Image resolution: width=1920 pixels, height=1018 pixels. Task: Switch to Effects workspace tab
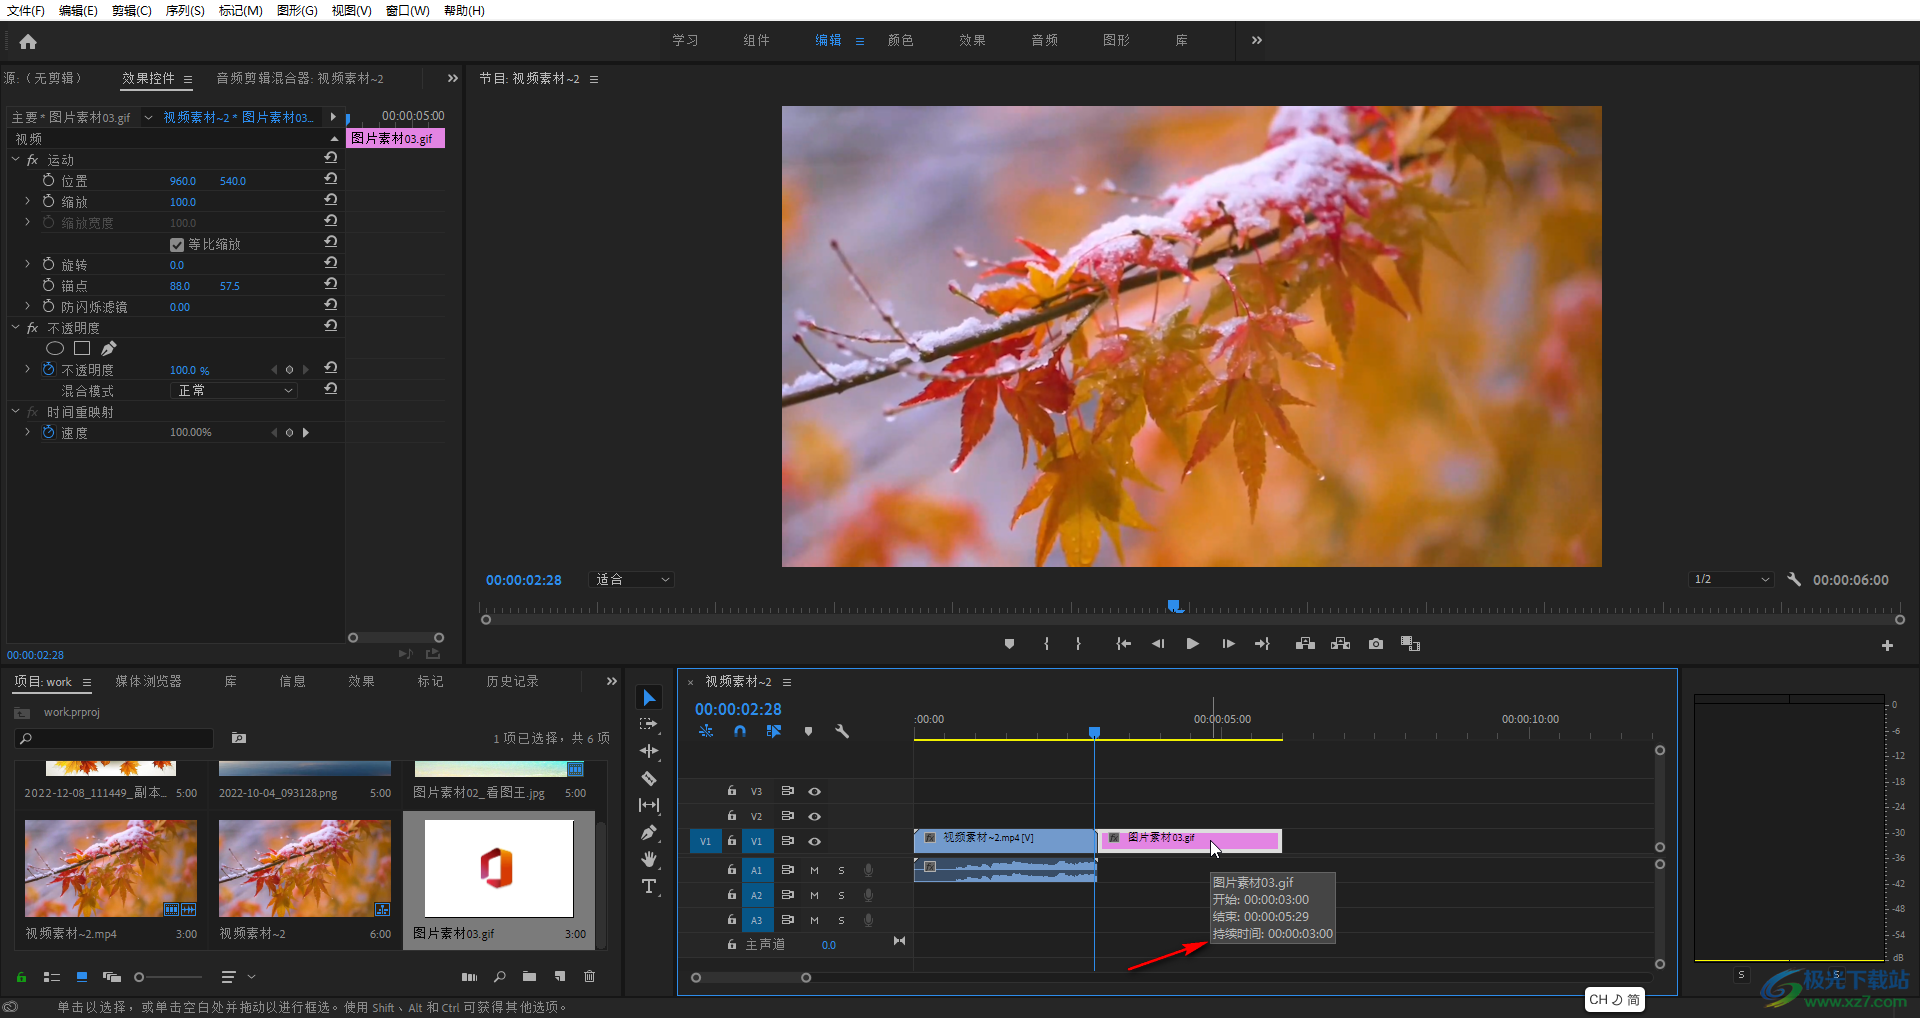pyautogui.click(x=972, y=40)
